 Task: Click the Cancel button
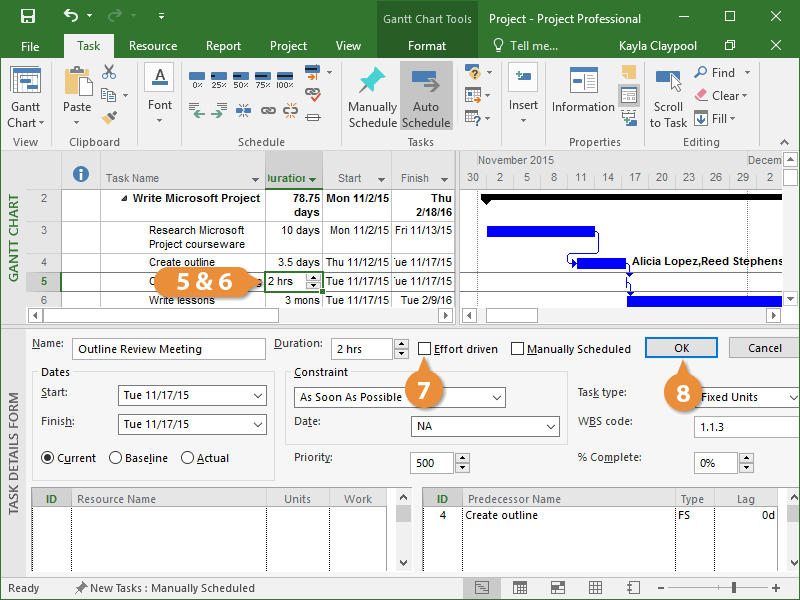764,348
